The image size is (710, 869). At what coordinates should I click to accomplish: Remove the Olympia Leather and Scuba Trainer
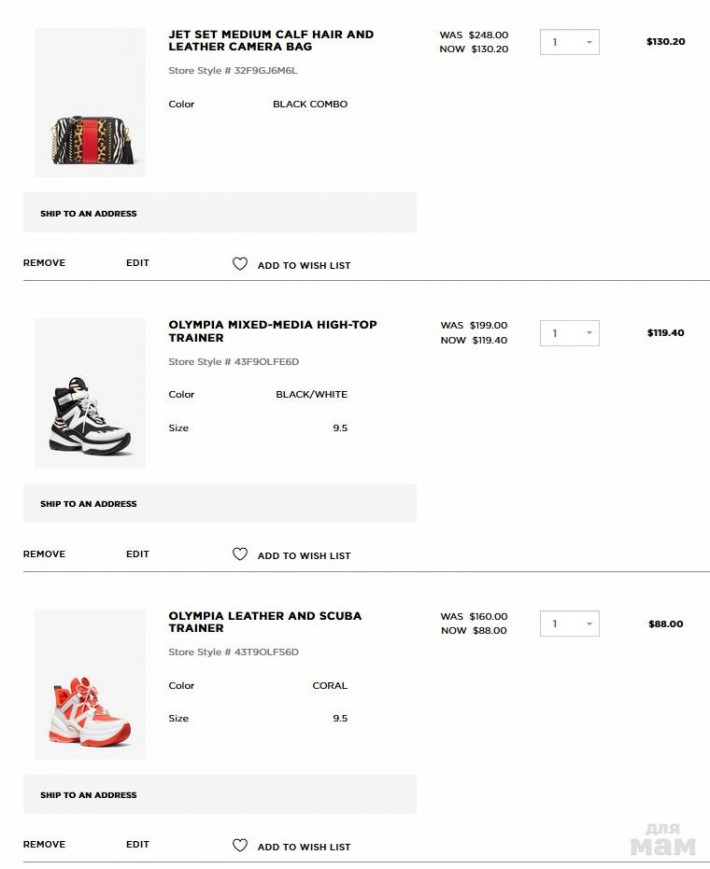point(44,844)
